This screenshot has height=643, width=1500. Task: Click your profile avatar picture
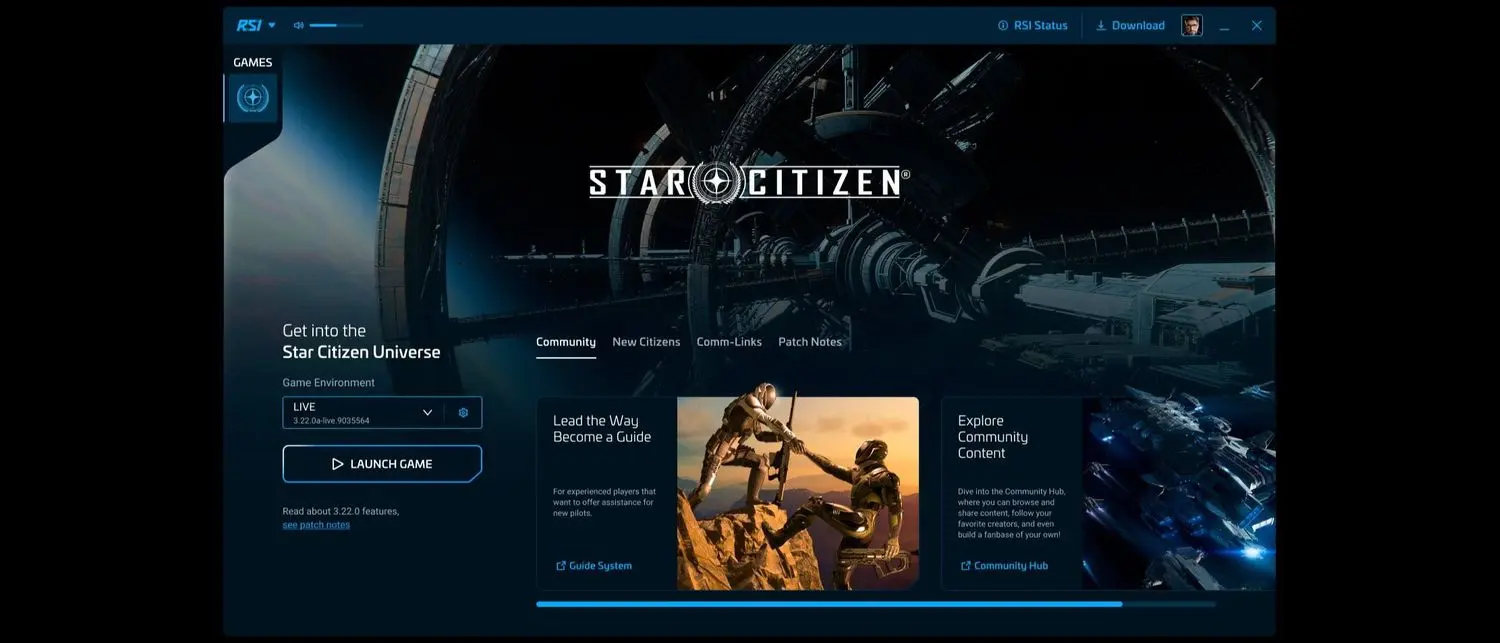(1191, 24)
